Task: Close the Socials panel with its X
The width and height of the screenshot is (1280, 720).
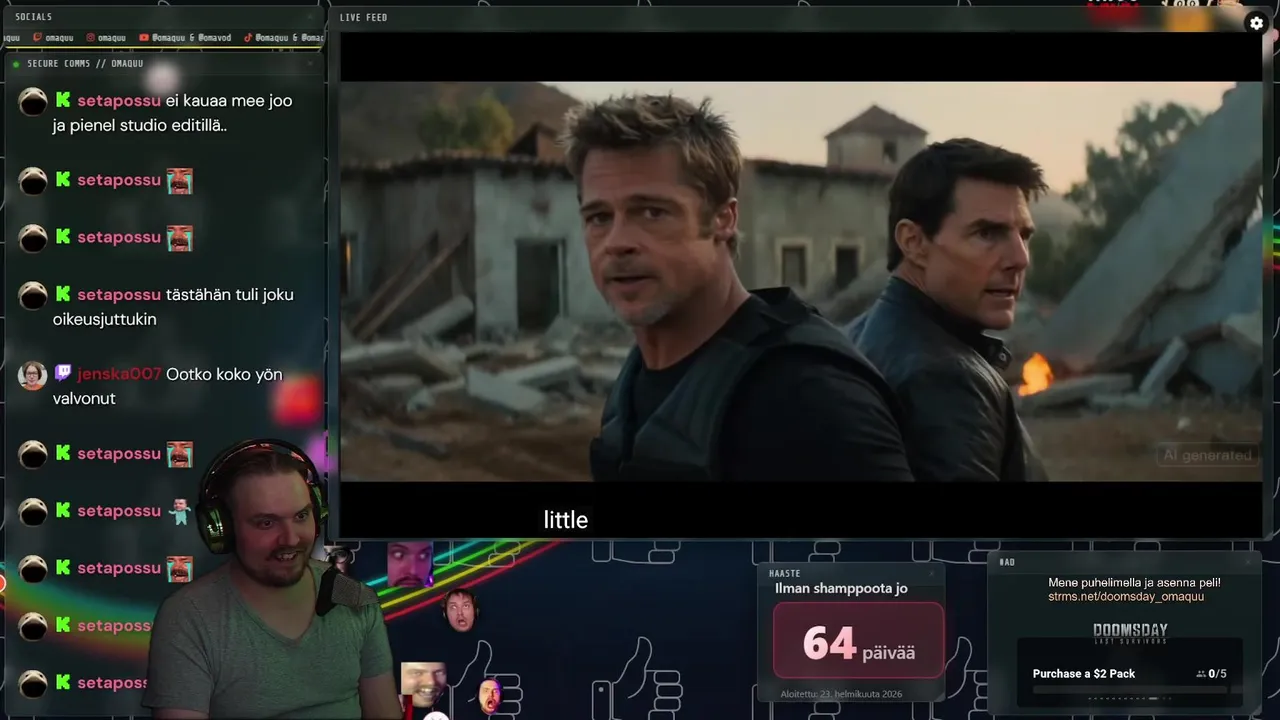Action: pos(309,17)
